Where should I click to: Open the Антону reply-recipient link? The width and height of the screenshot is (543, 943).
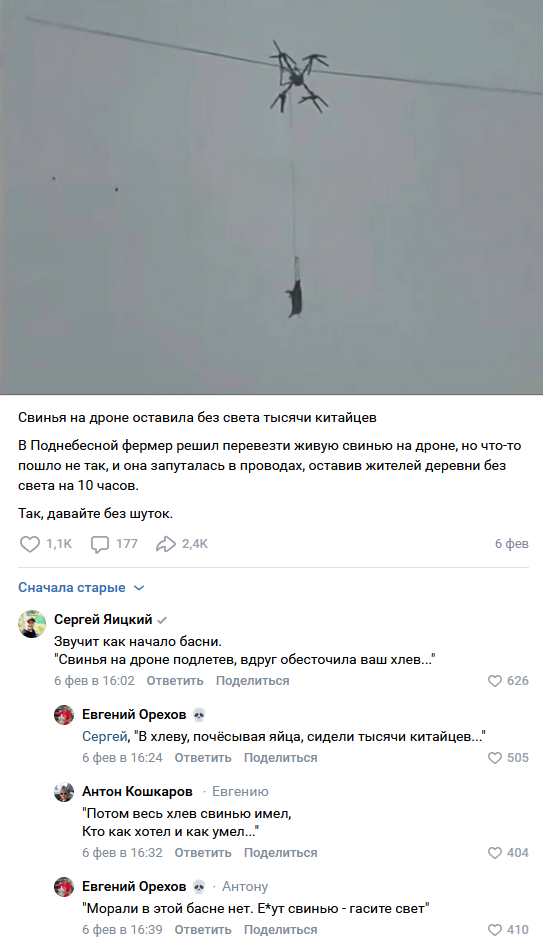coord(245,886)
